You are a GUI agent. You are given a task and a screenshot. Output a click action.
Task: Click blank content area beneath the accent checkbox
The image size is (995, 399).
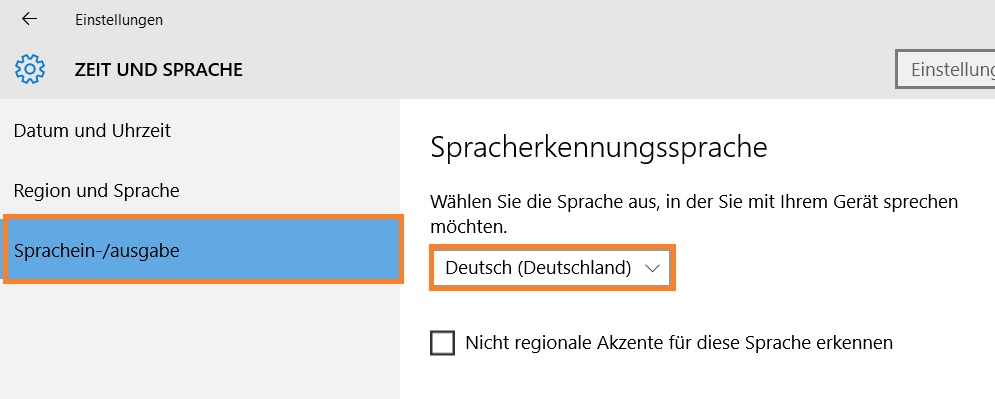point(698,381)
